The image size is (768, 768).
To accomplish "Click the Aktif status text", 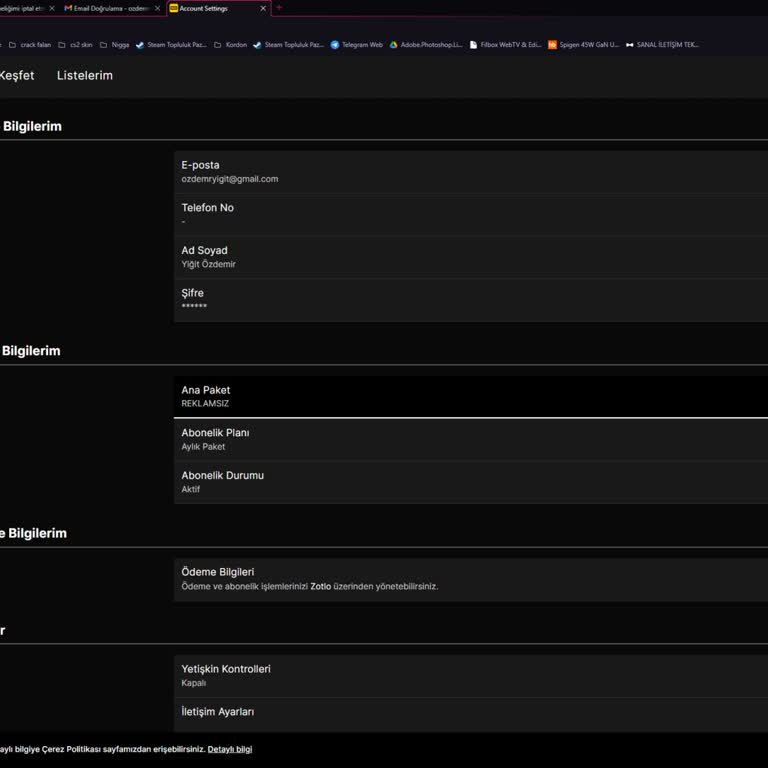I will (191, 489).
